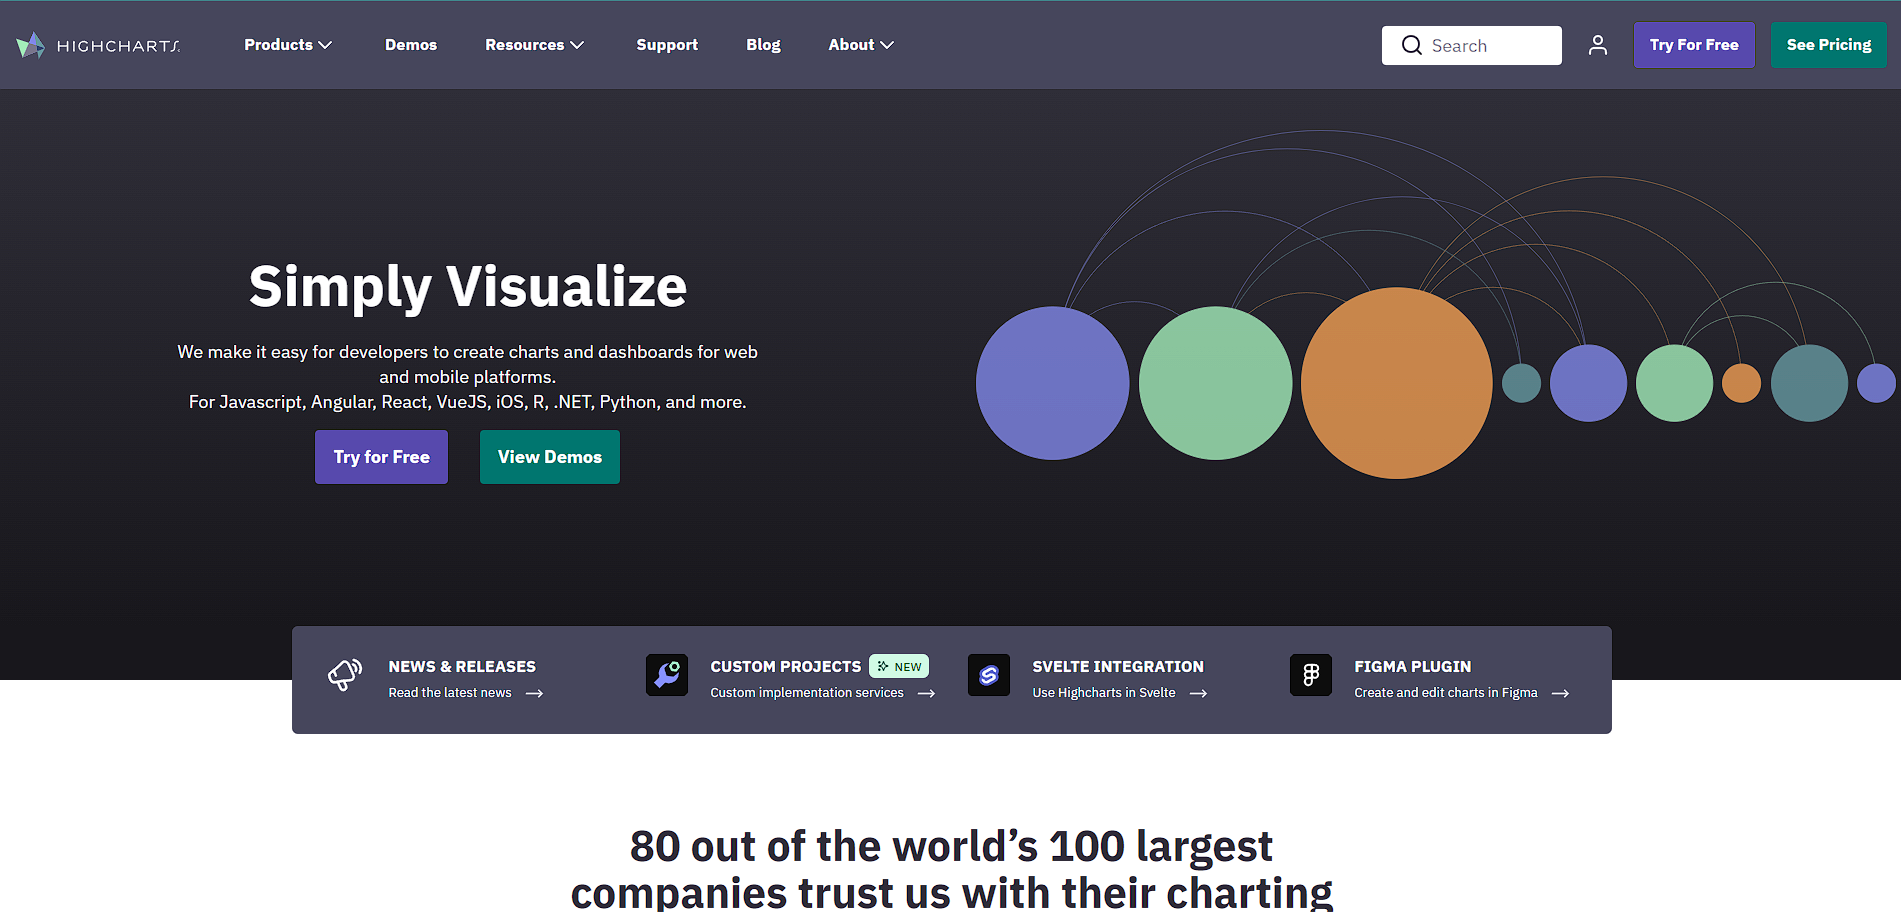Open the user account icon
This screenshot has height=912, width=1901.
(x=1597, y=45)
